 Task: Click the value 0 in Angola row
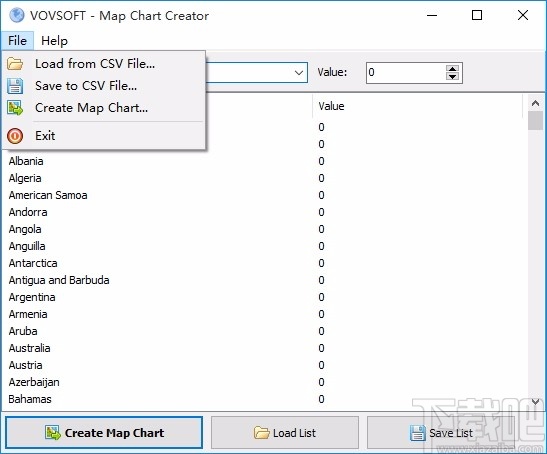321,229
